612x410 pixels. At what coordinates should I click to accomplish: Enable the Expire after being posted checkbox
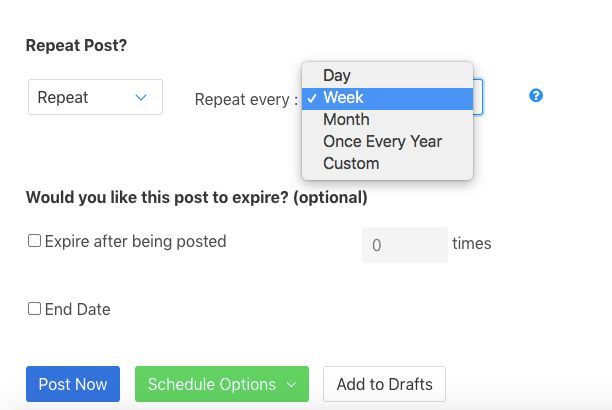(34, 241)
